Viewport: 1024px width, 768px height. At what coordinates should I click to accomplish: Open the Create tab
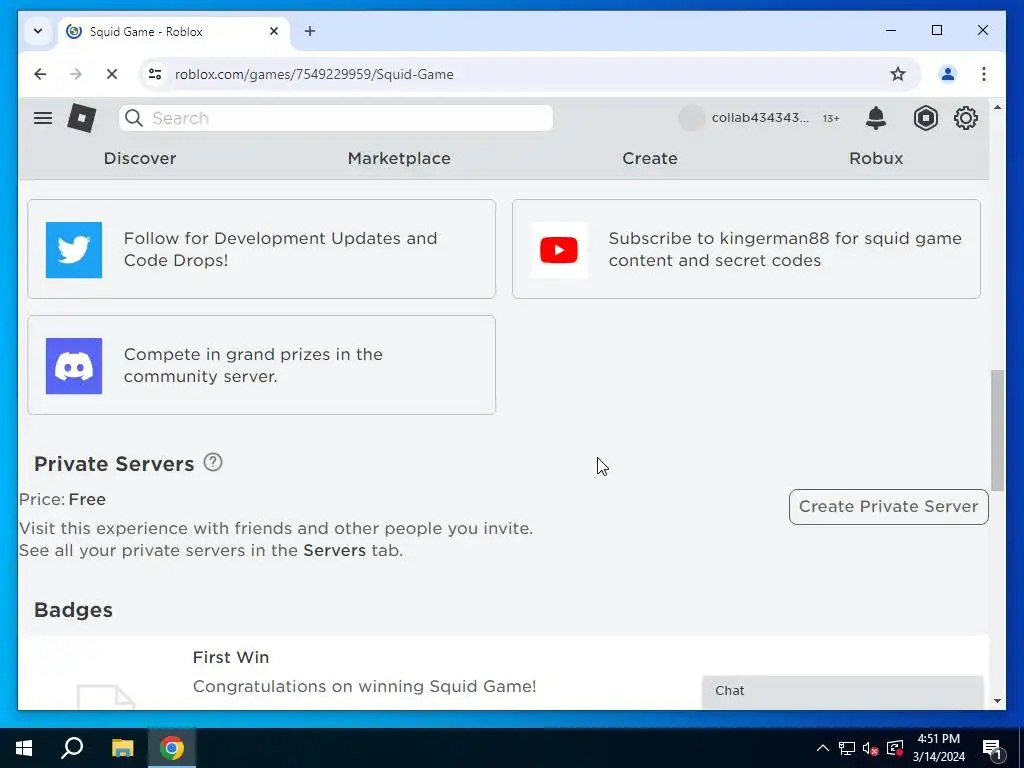coord(650,158)
